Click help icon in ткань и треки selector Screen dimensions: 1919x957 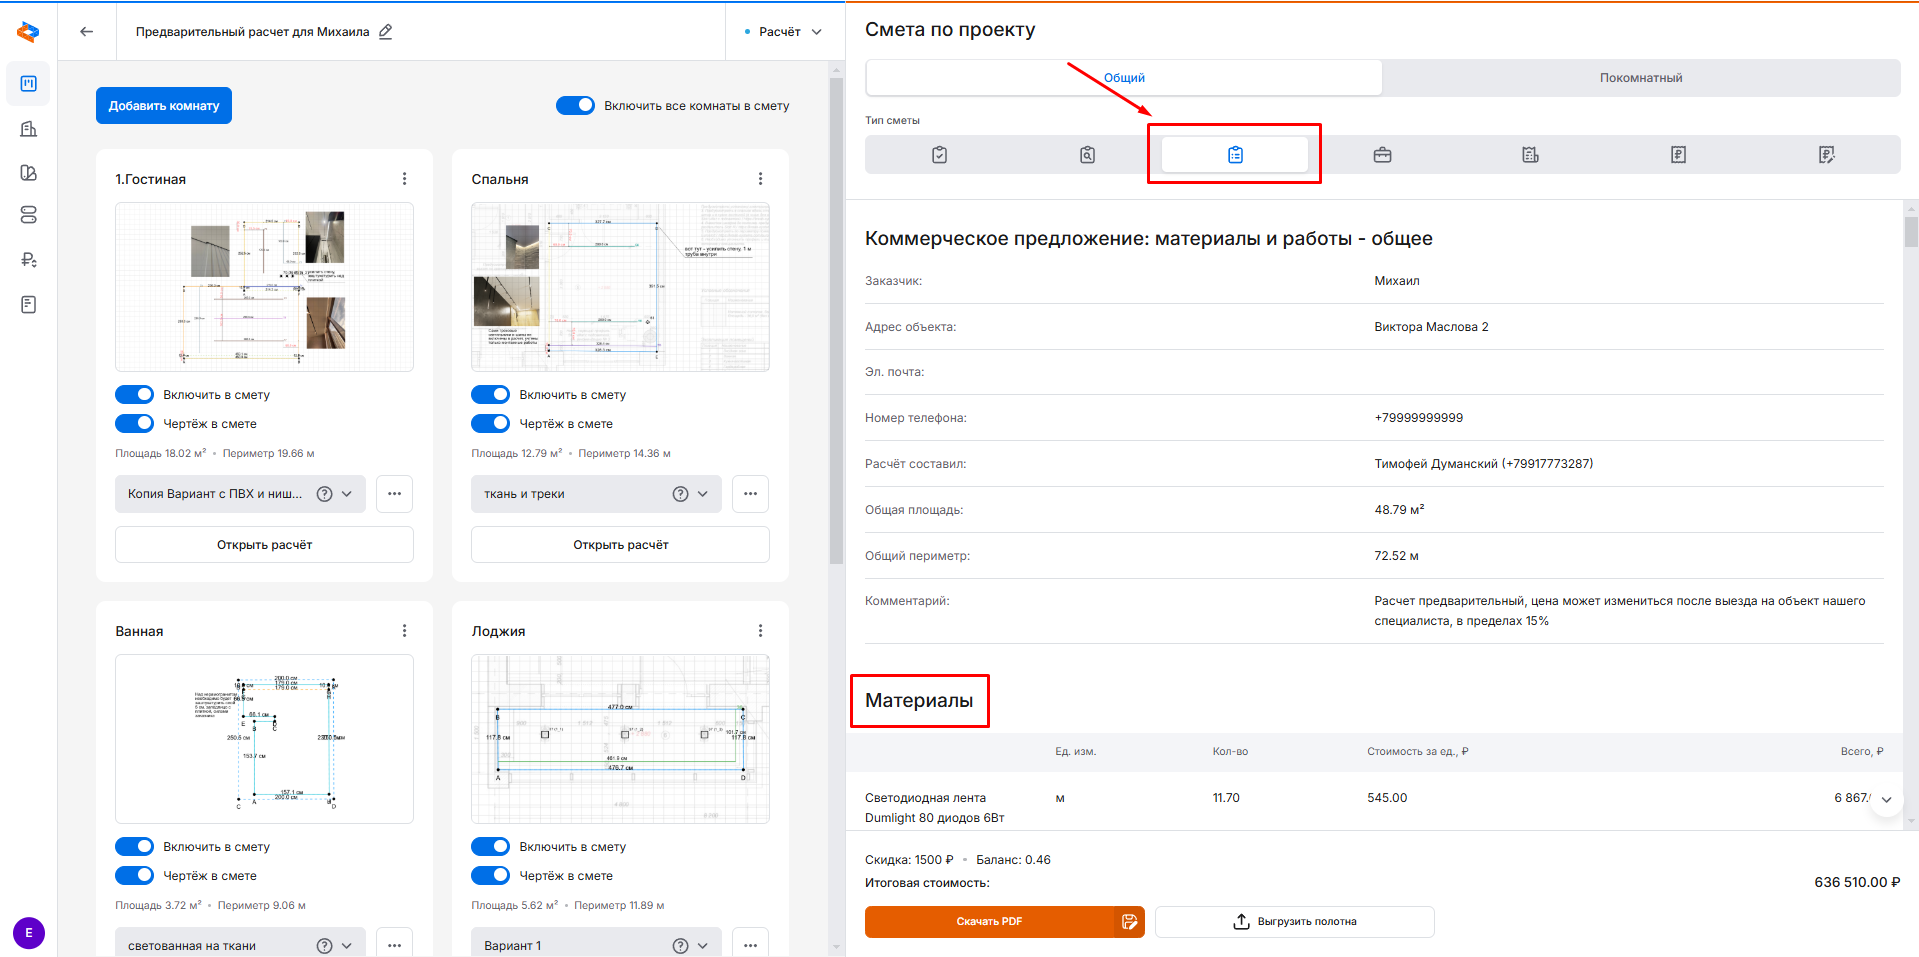pyautogui.click(x=680, y=494)
